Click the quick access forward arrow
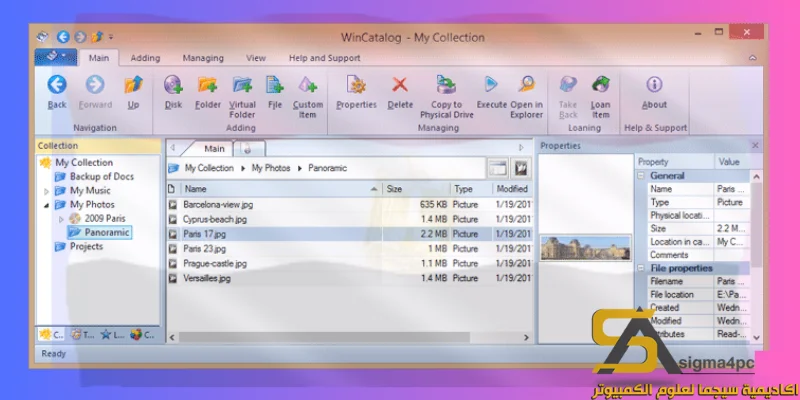Image resolution: width=800 pixels, height=400 pixels. click(80, 37)
